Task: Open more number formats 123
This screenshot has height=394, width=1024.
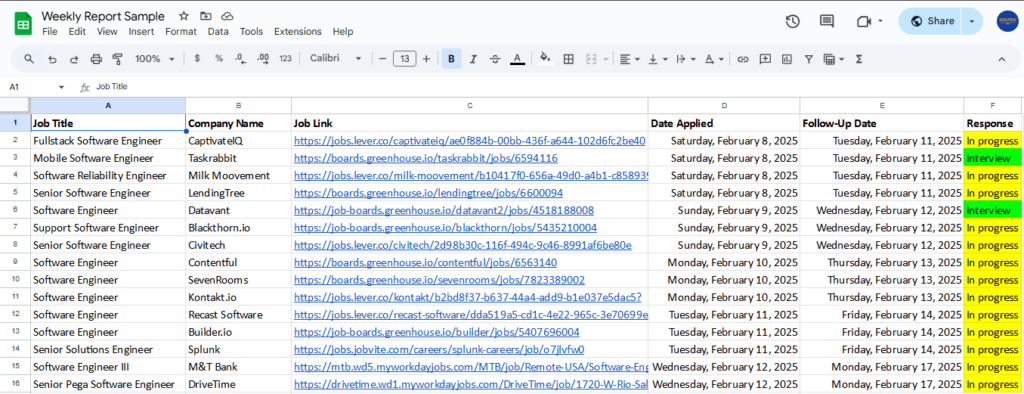Action: [x=285, y=59]
